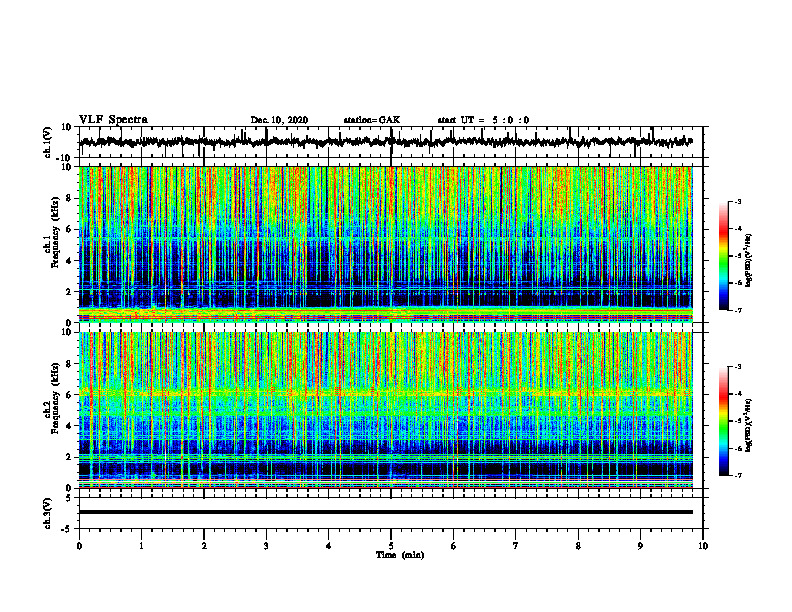This screenshot has width=792, height=612.
Task: Click the 'start UT = 5 : 0 : 0' text
Action: tap(483, 120)
